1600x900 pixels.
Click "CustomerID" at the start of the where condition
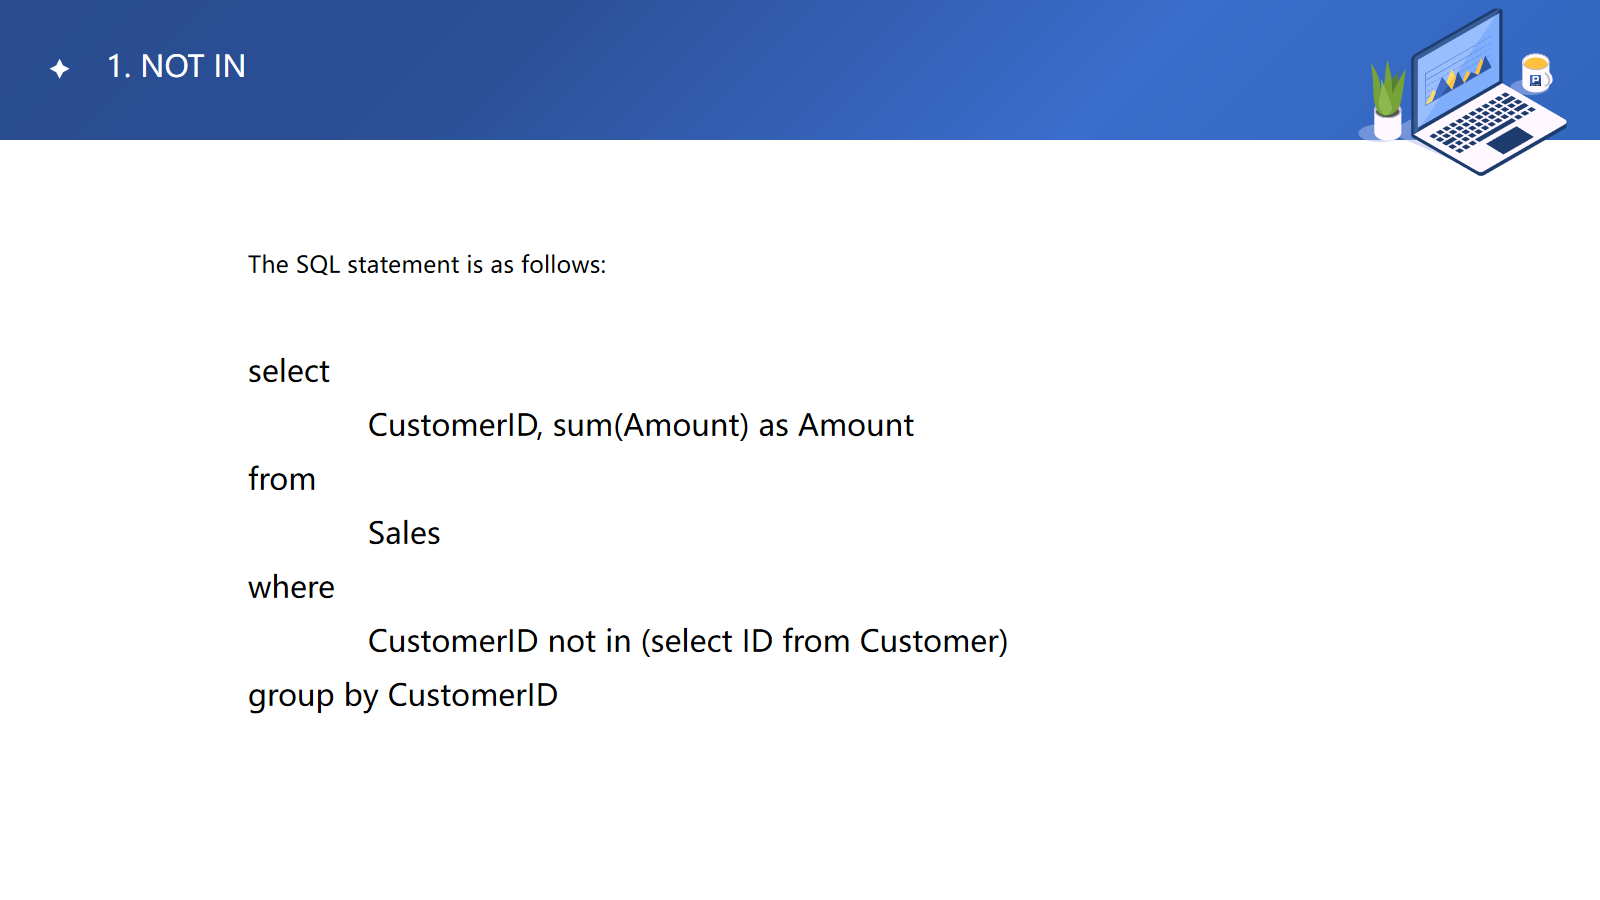point(453,641)
